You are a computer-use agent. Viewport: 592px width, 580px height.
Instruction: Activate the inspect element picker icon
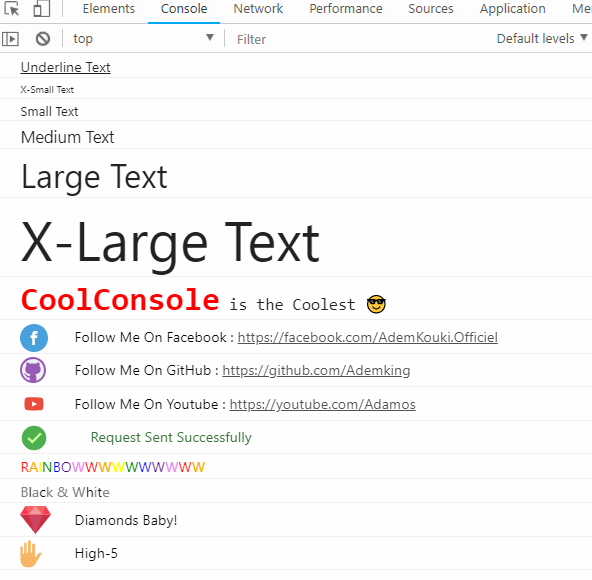tap(12, 8)
